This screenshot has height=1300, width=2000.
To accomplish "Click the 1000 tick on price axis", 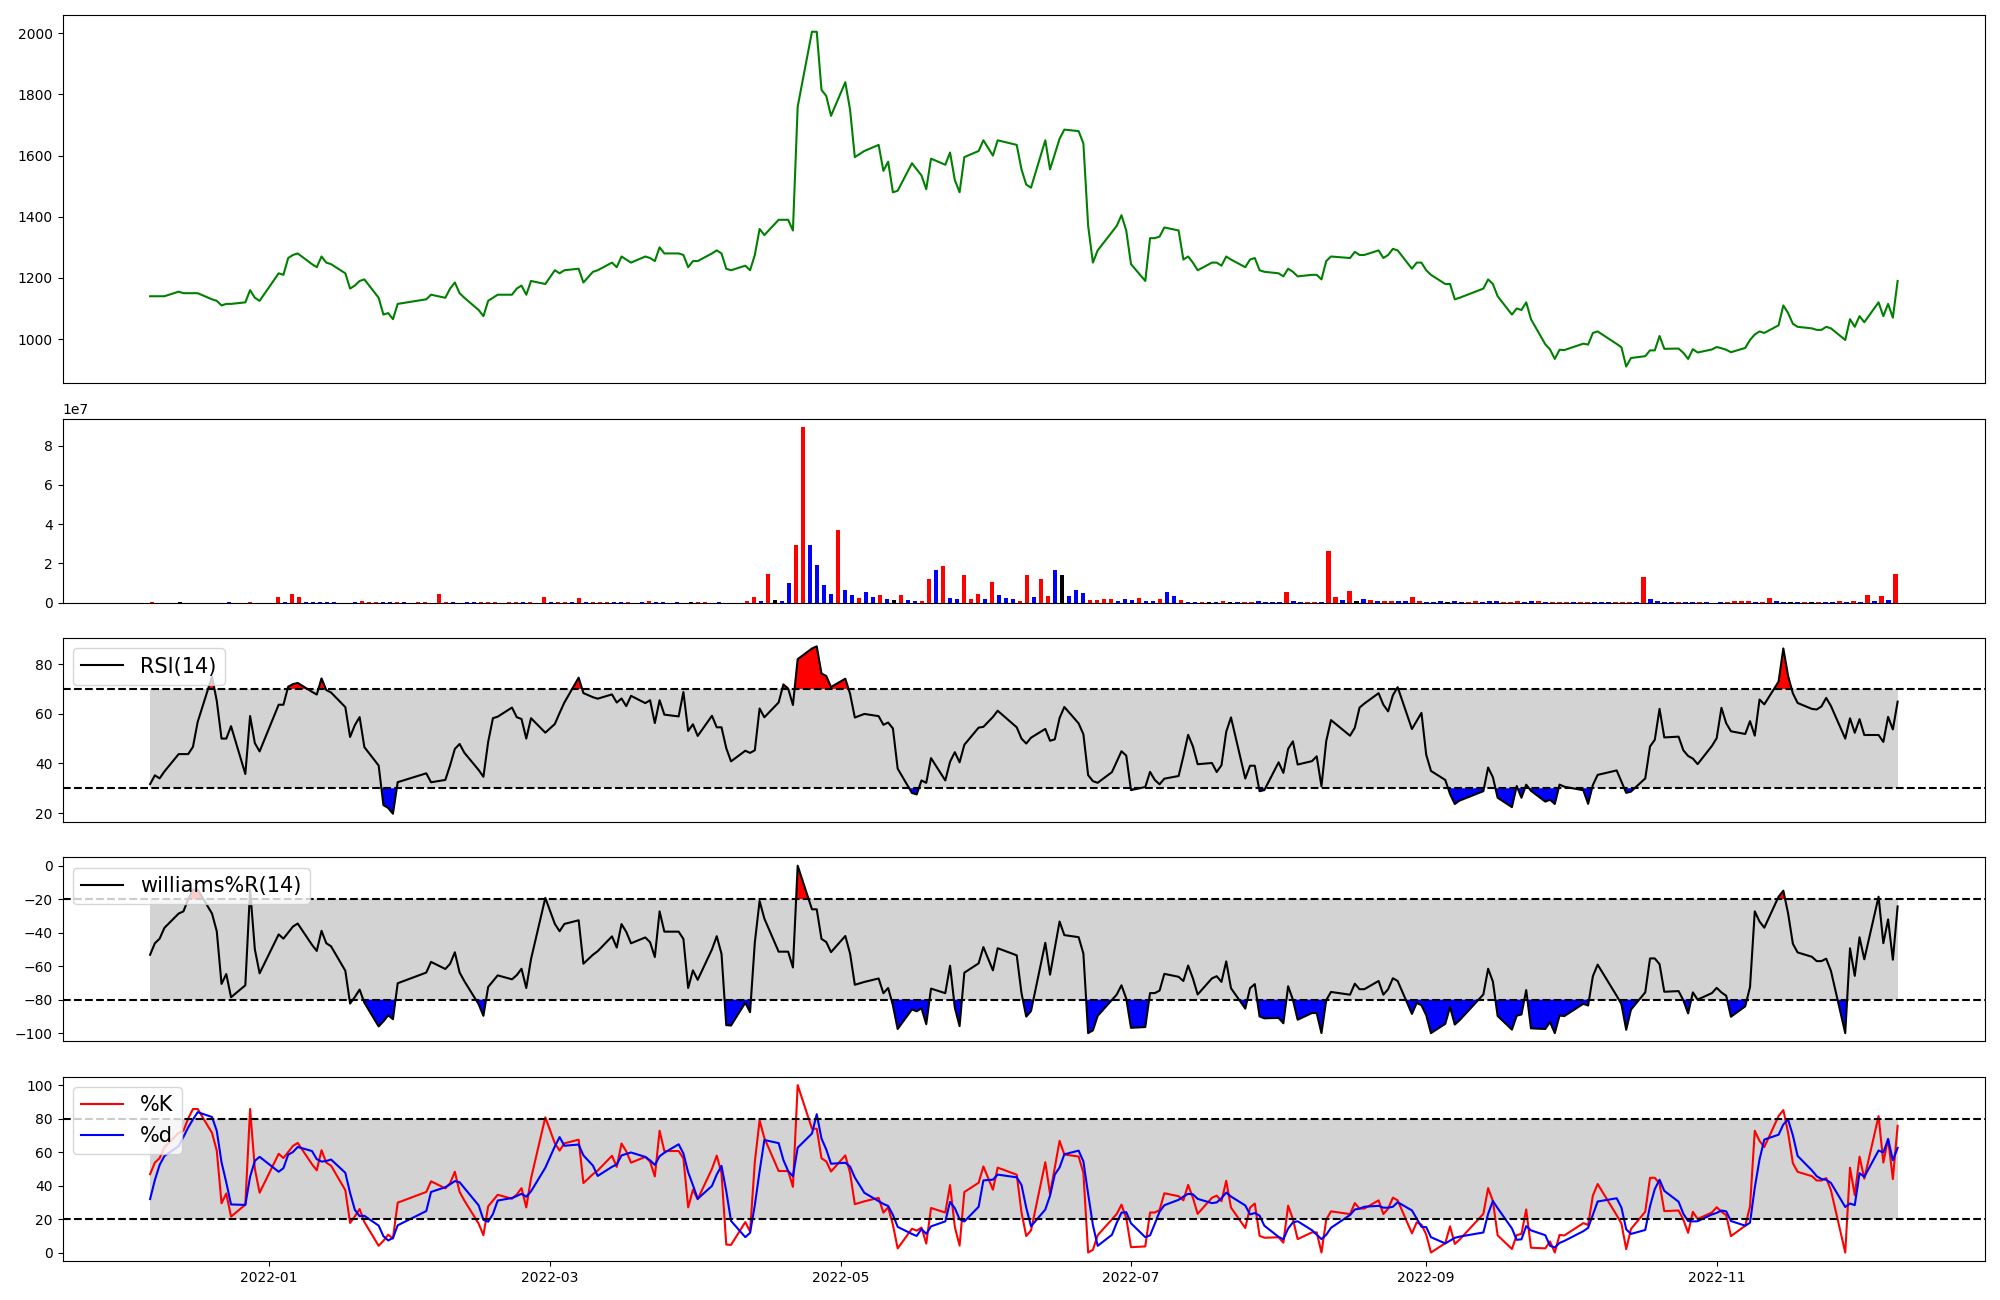I will pos(36,340).
